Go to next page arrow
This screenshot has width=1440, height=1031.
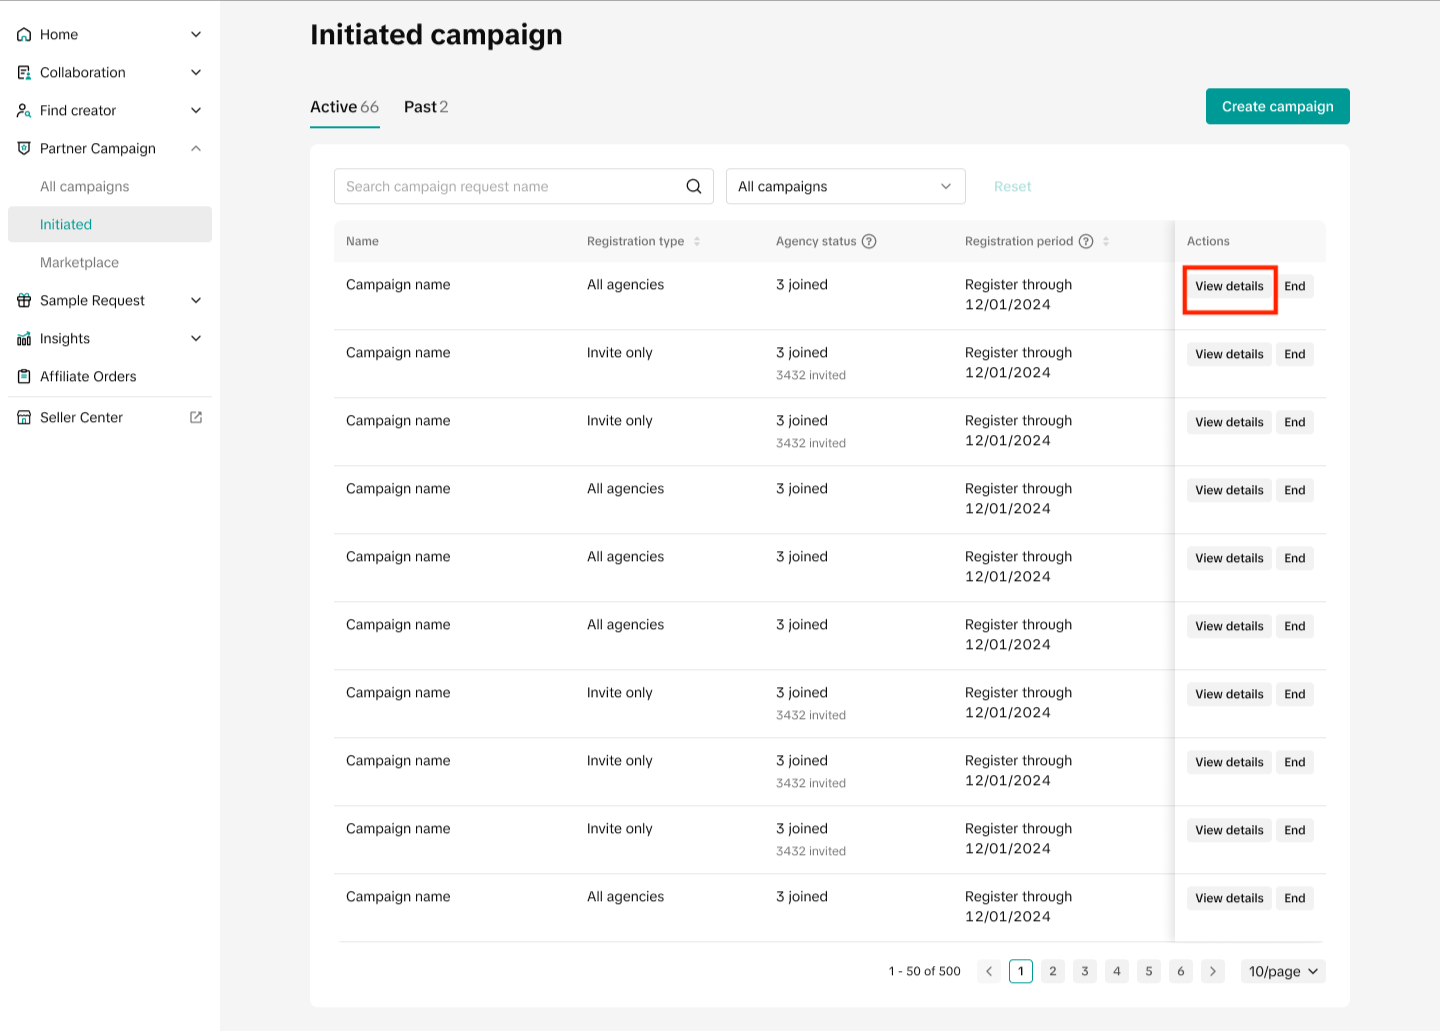(1213, 971)
